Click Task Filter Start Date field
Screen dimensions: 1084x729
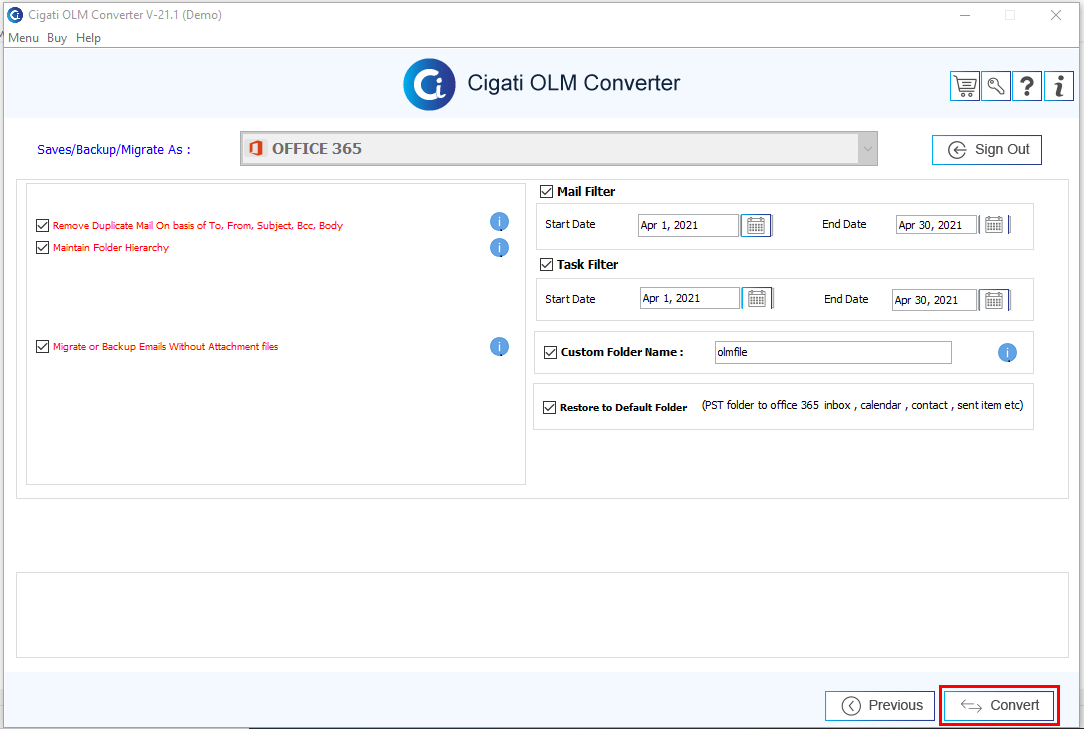point(690,298)
